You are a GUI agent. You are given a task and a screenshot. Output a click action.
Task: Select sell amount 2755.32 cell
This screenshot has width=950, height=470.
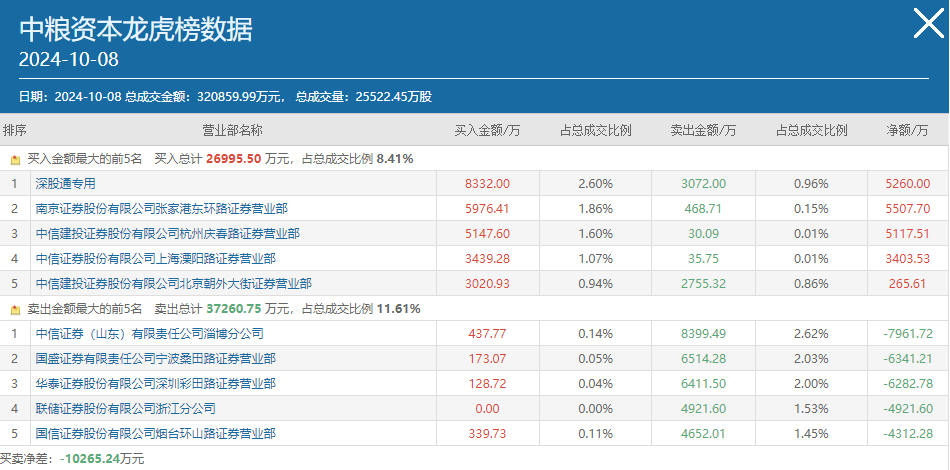point(703,283)
